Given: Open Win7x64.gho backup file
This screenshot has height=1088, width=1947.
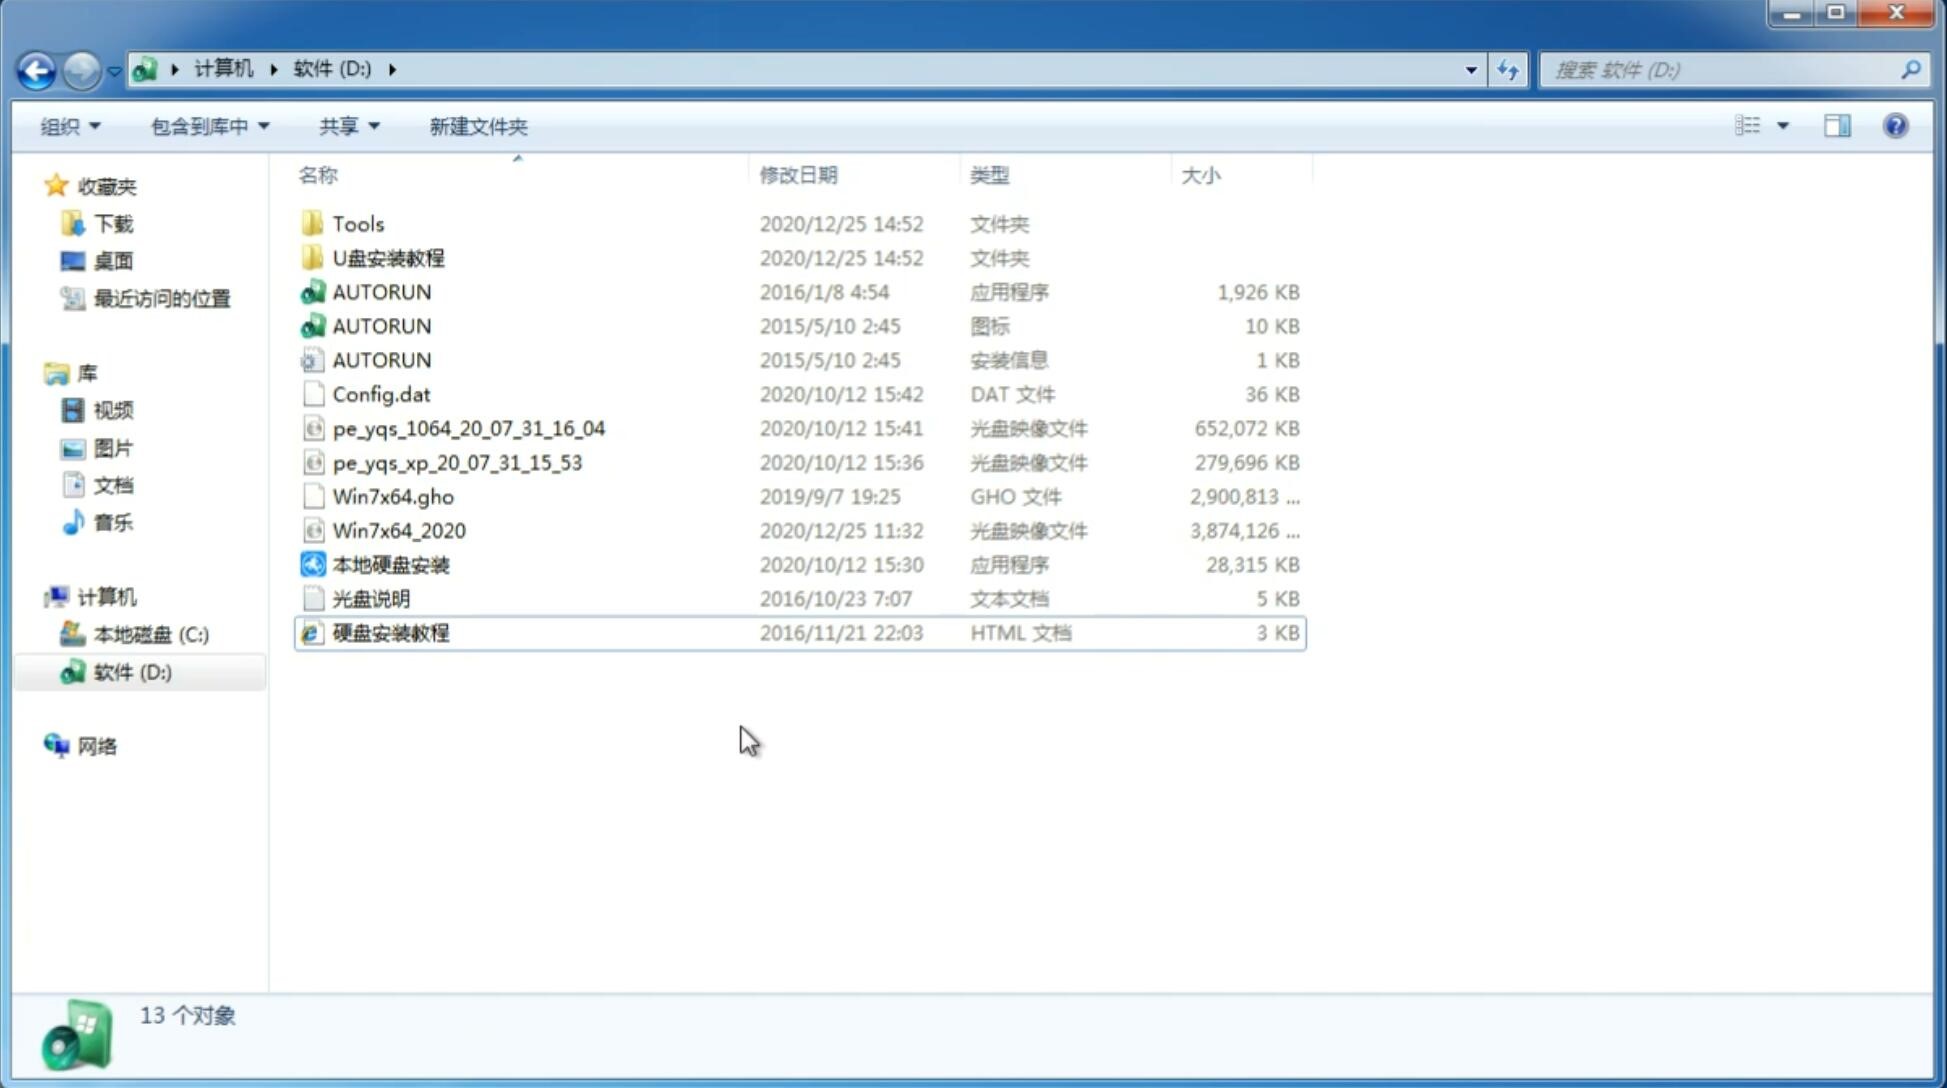Looking at the screenshot, I should click(392, 496).
